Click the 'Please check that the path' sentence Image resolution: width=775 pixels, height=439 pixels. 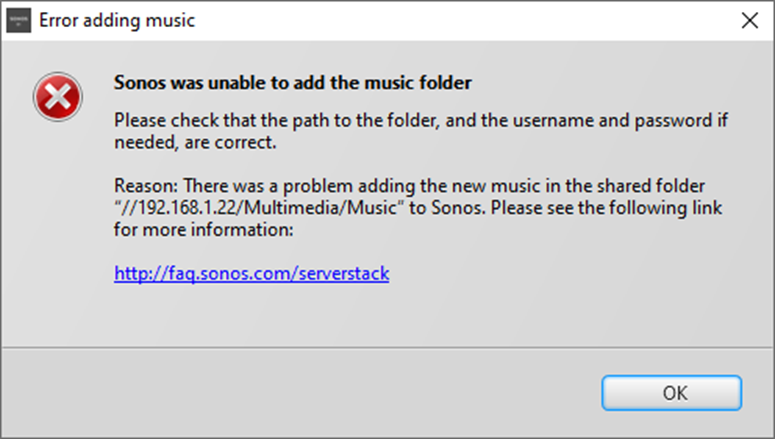pos(421,120)
